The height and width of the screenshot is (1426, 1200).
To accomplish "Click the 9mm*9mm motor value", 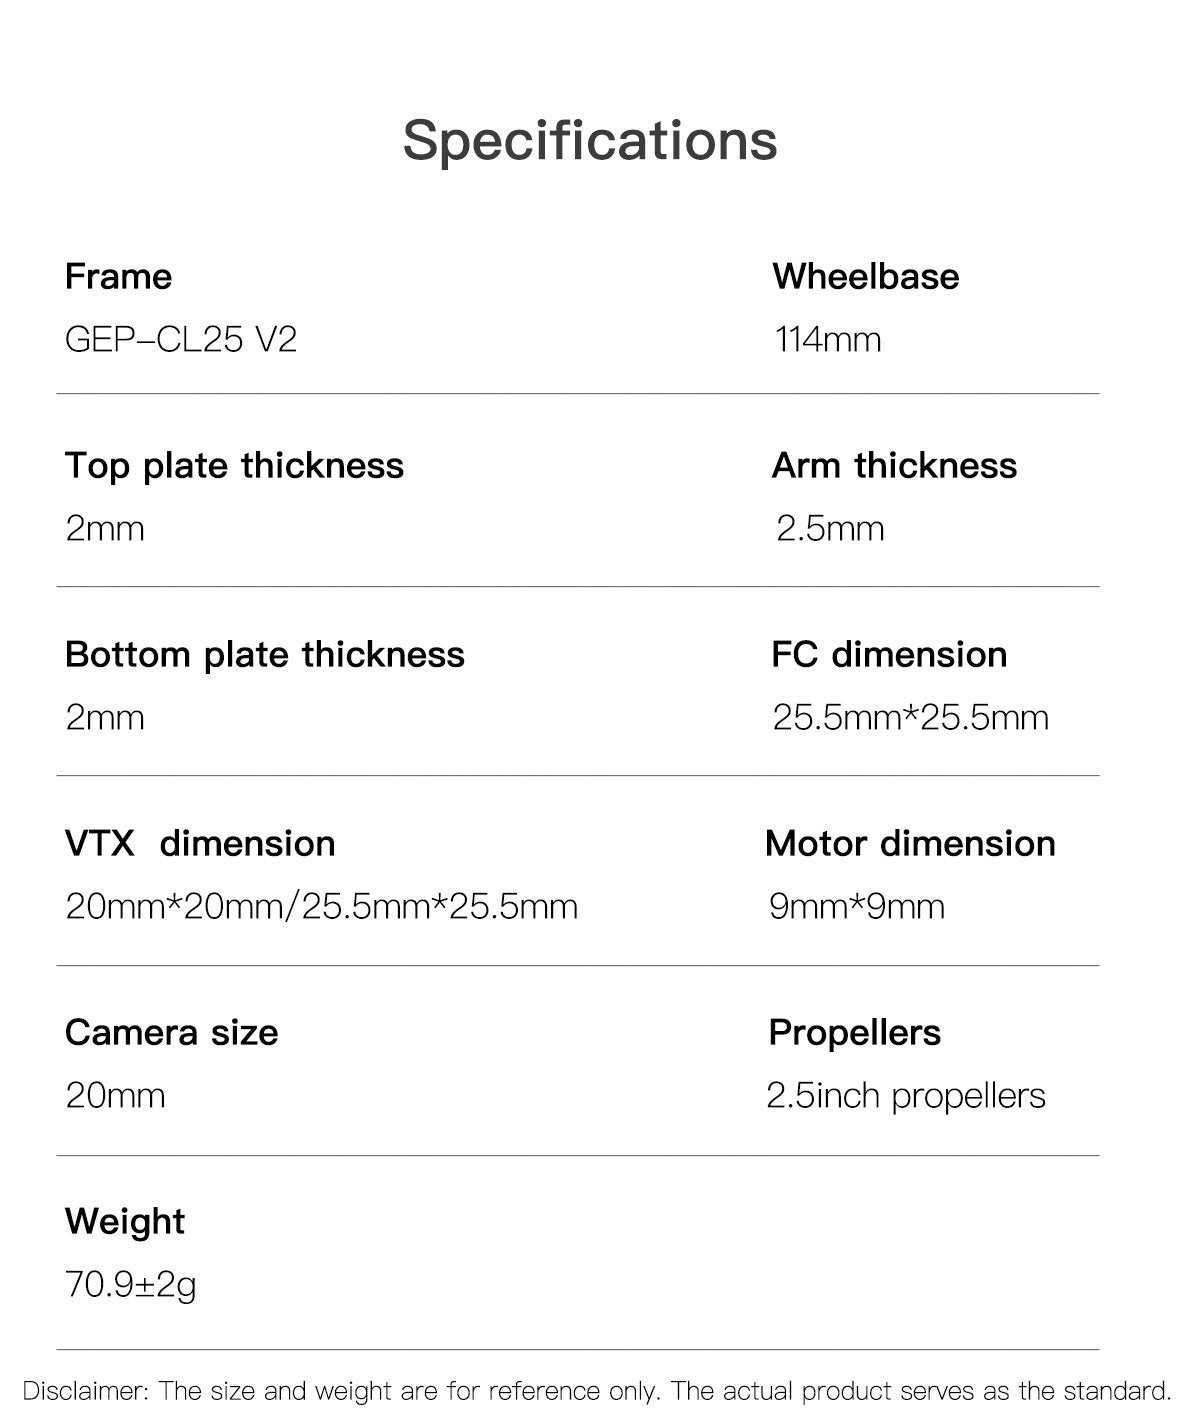I will coord(857,907).
